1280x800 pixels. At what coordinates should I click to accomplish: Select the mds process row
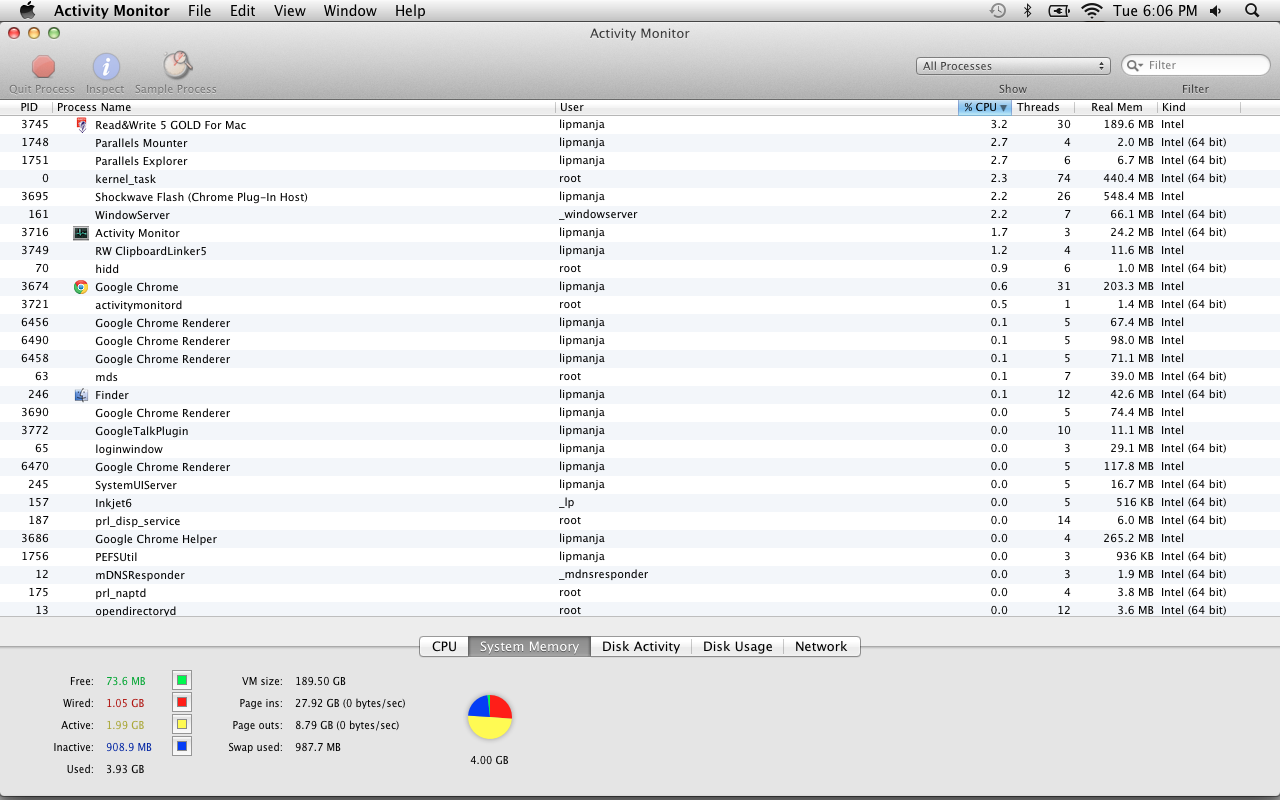(x=640, y=377)
